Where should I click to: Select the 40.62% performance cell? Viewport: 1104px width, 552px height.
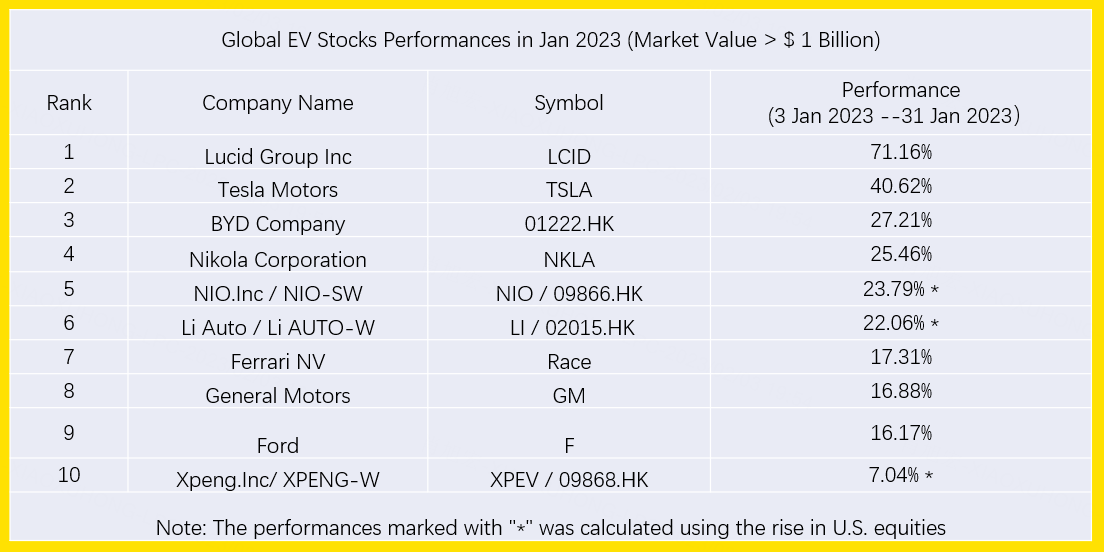point(900,187)
